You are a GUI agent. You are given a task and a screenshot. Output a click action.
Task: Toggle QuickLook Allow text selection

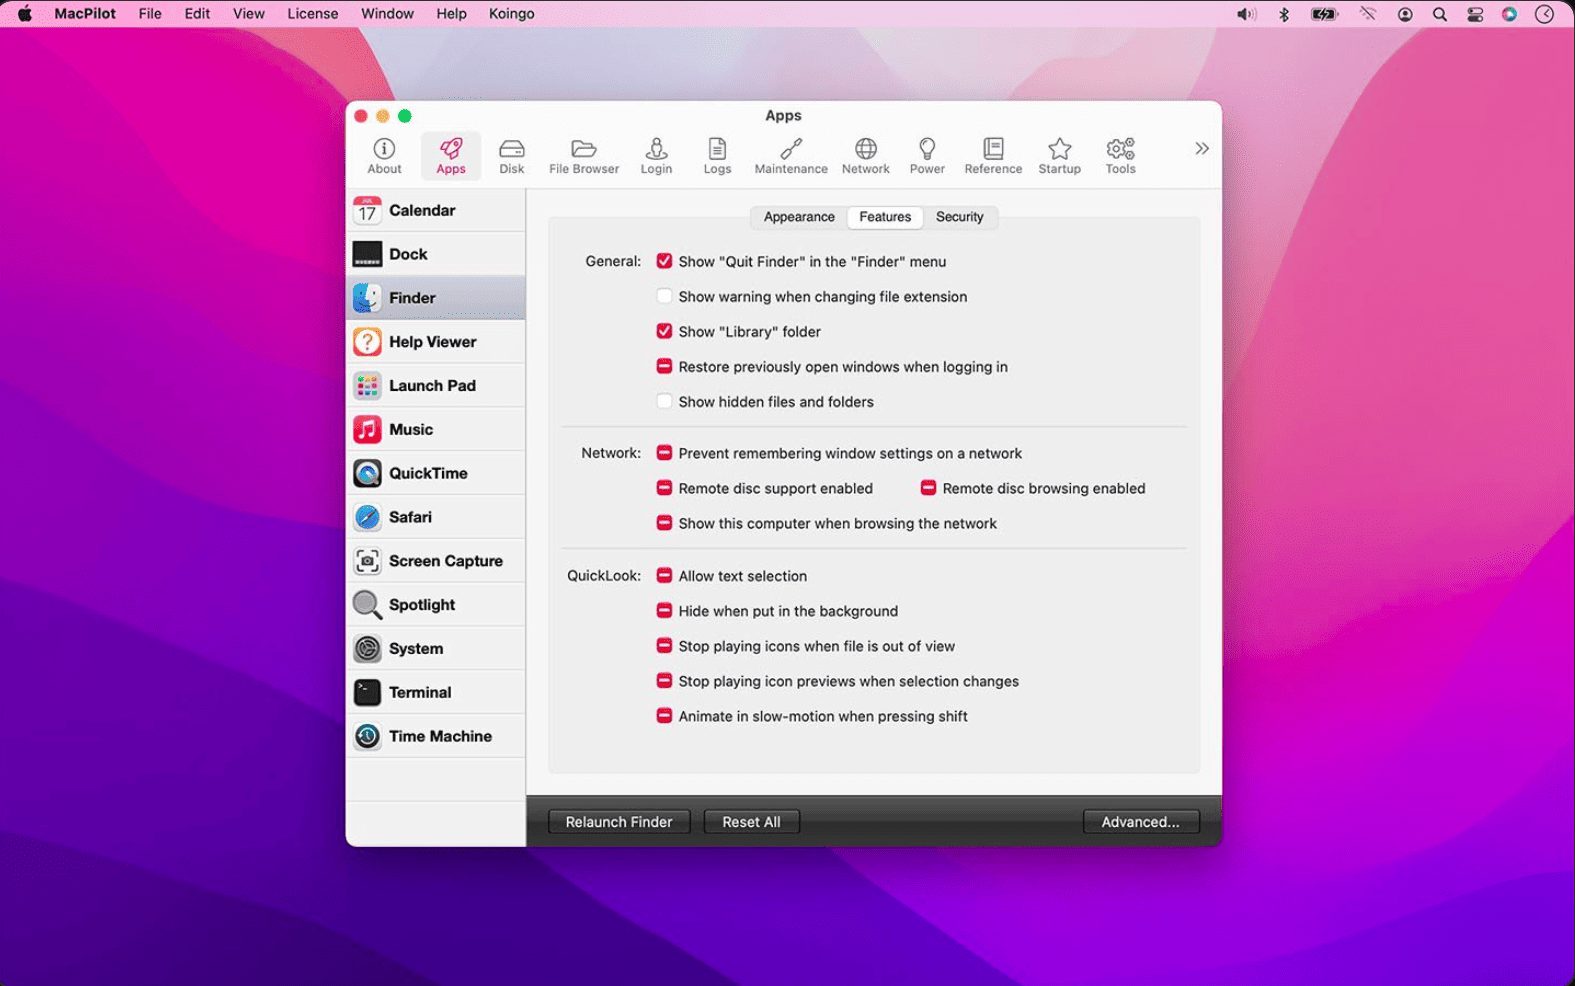tap(664, 575)
